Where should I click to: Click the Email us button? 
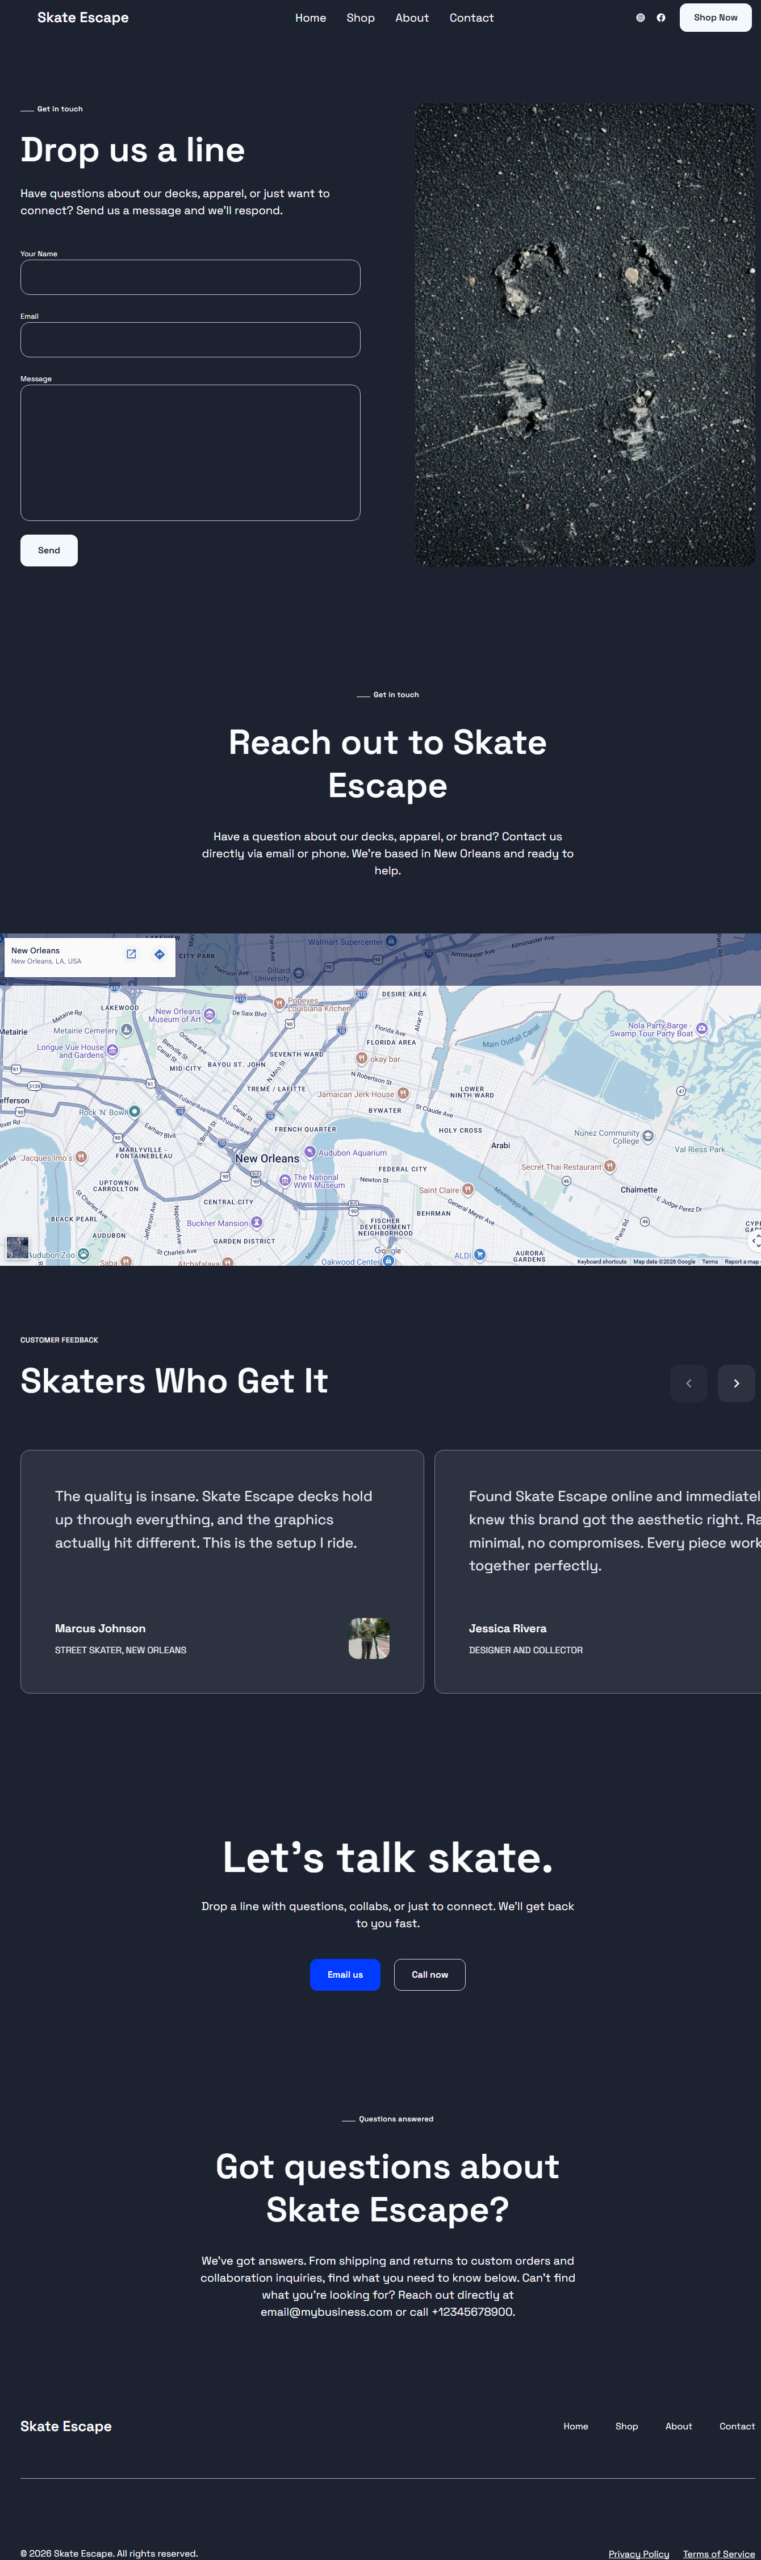(345, 1975)
